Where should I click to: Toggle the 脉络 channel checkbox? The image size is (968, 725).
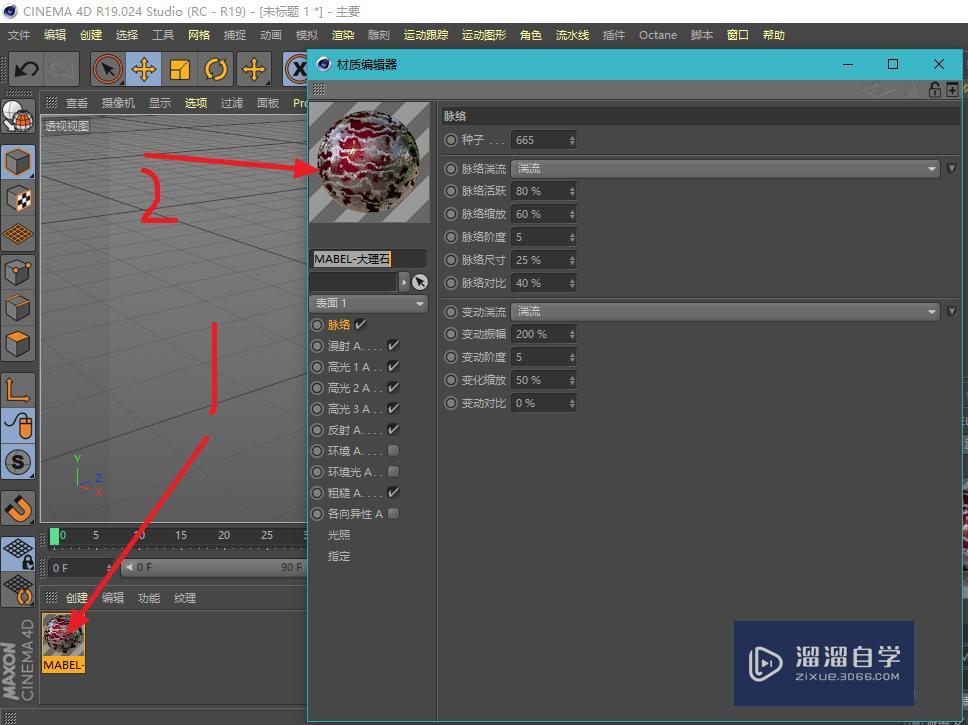(x=361, y=324)
